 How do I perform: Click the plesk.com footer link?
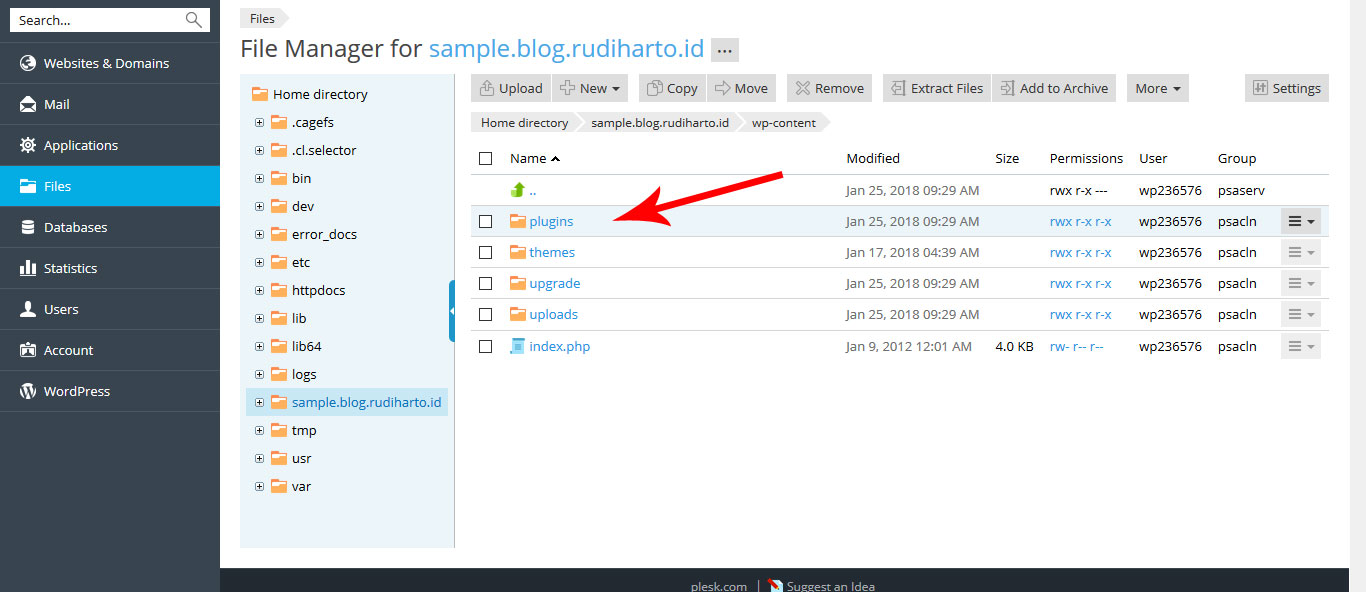coord(718,586)
